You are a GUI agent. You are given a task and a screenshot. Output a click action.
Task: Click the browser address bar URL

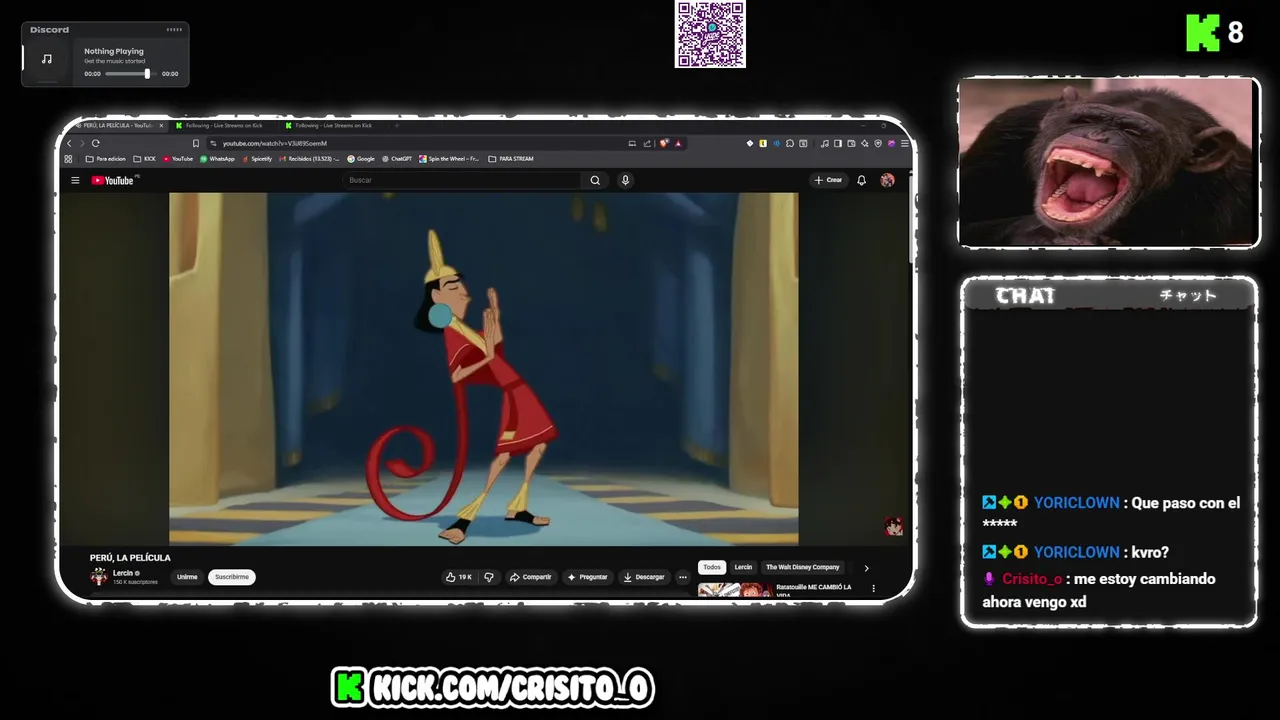point(275,143)
